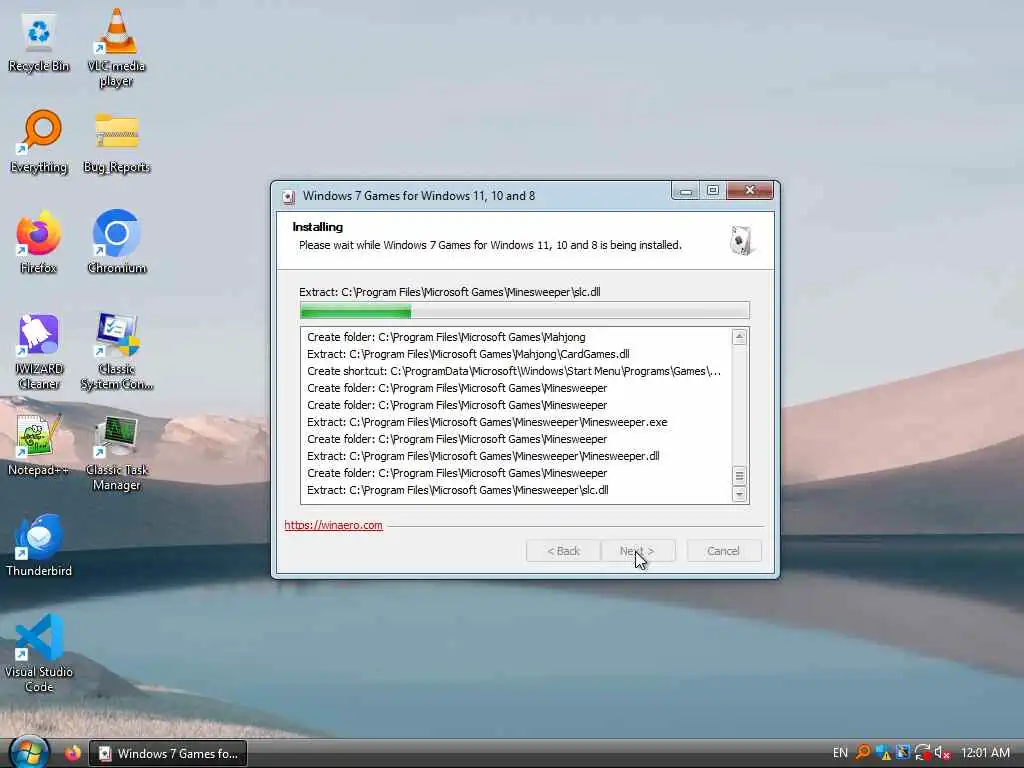The height and width of the screenshot is (768, 1024).
Task: Open the sync error tray icon
Action: tap(923, 753)
